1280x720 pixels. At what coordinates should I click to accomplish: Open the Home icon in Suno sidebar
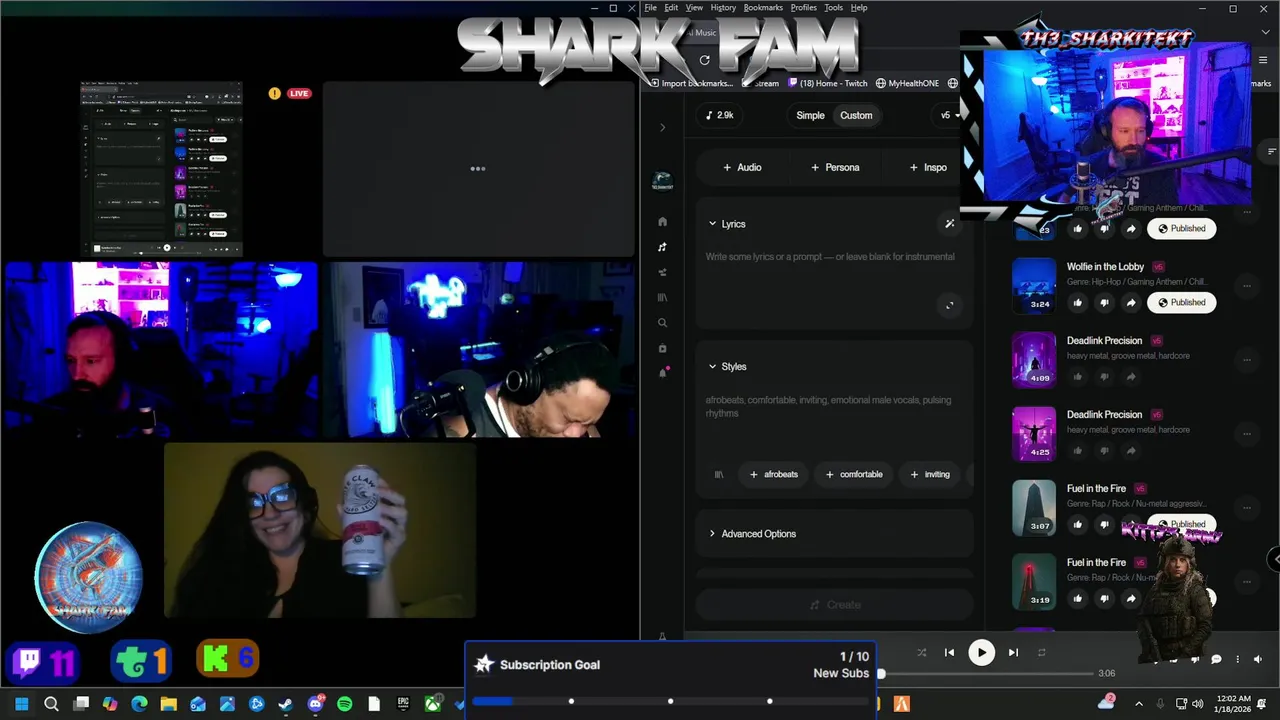(x=662, y=221)
